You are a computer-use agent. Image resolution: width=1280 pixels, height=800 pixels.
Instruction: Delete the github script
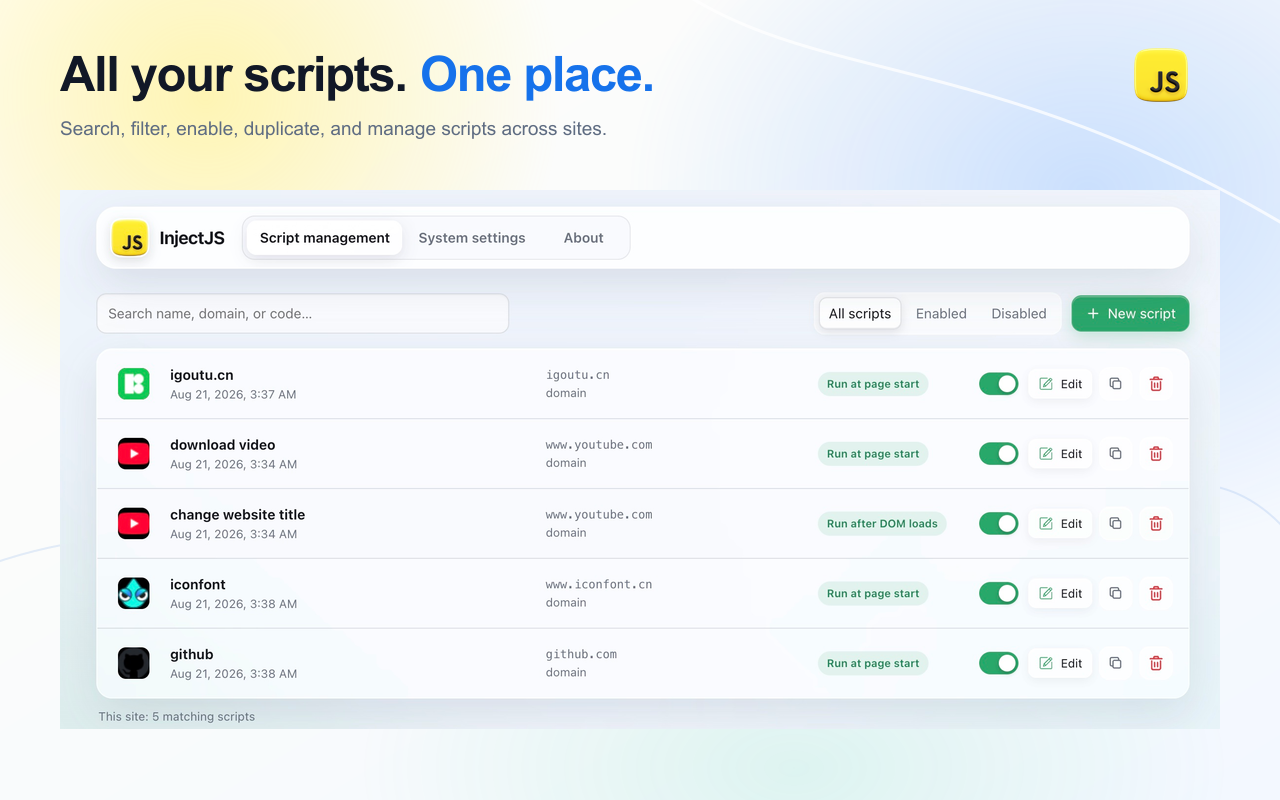(1156, 663)
